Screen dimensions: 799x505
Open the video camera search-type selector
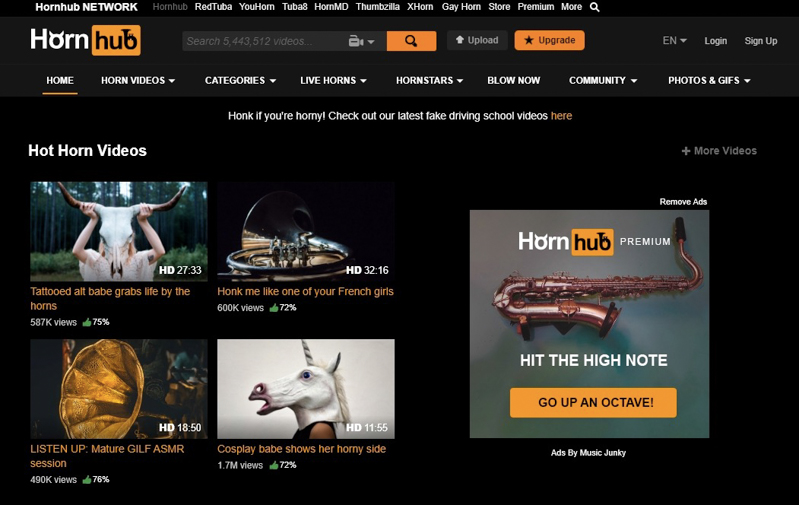coord(361,41)
